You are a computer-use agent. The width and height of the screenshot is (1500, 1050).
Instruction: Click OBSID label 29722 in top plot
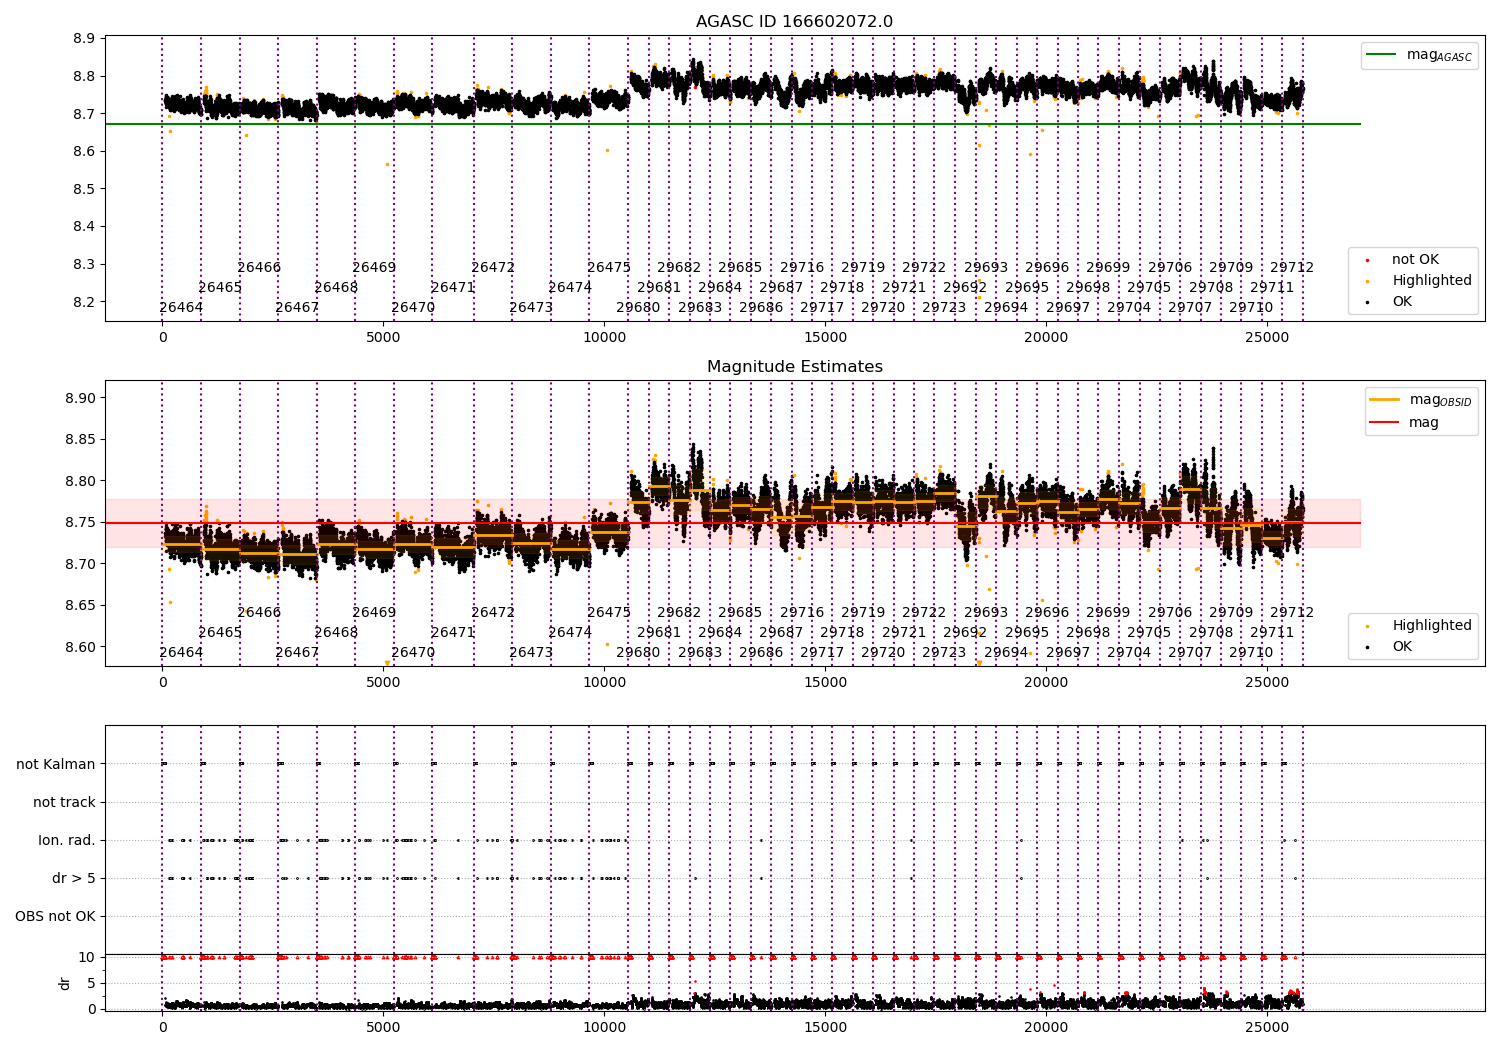924,268
